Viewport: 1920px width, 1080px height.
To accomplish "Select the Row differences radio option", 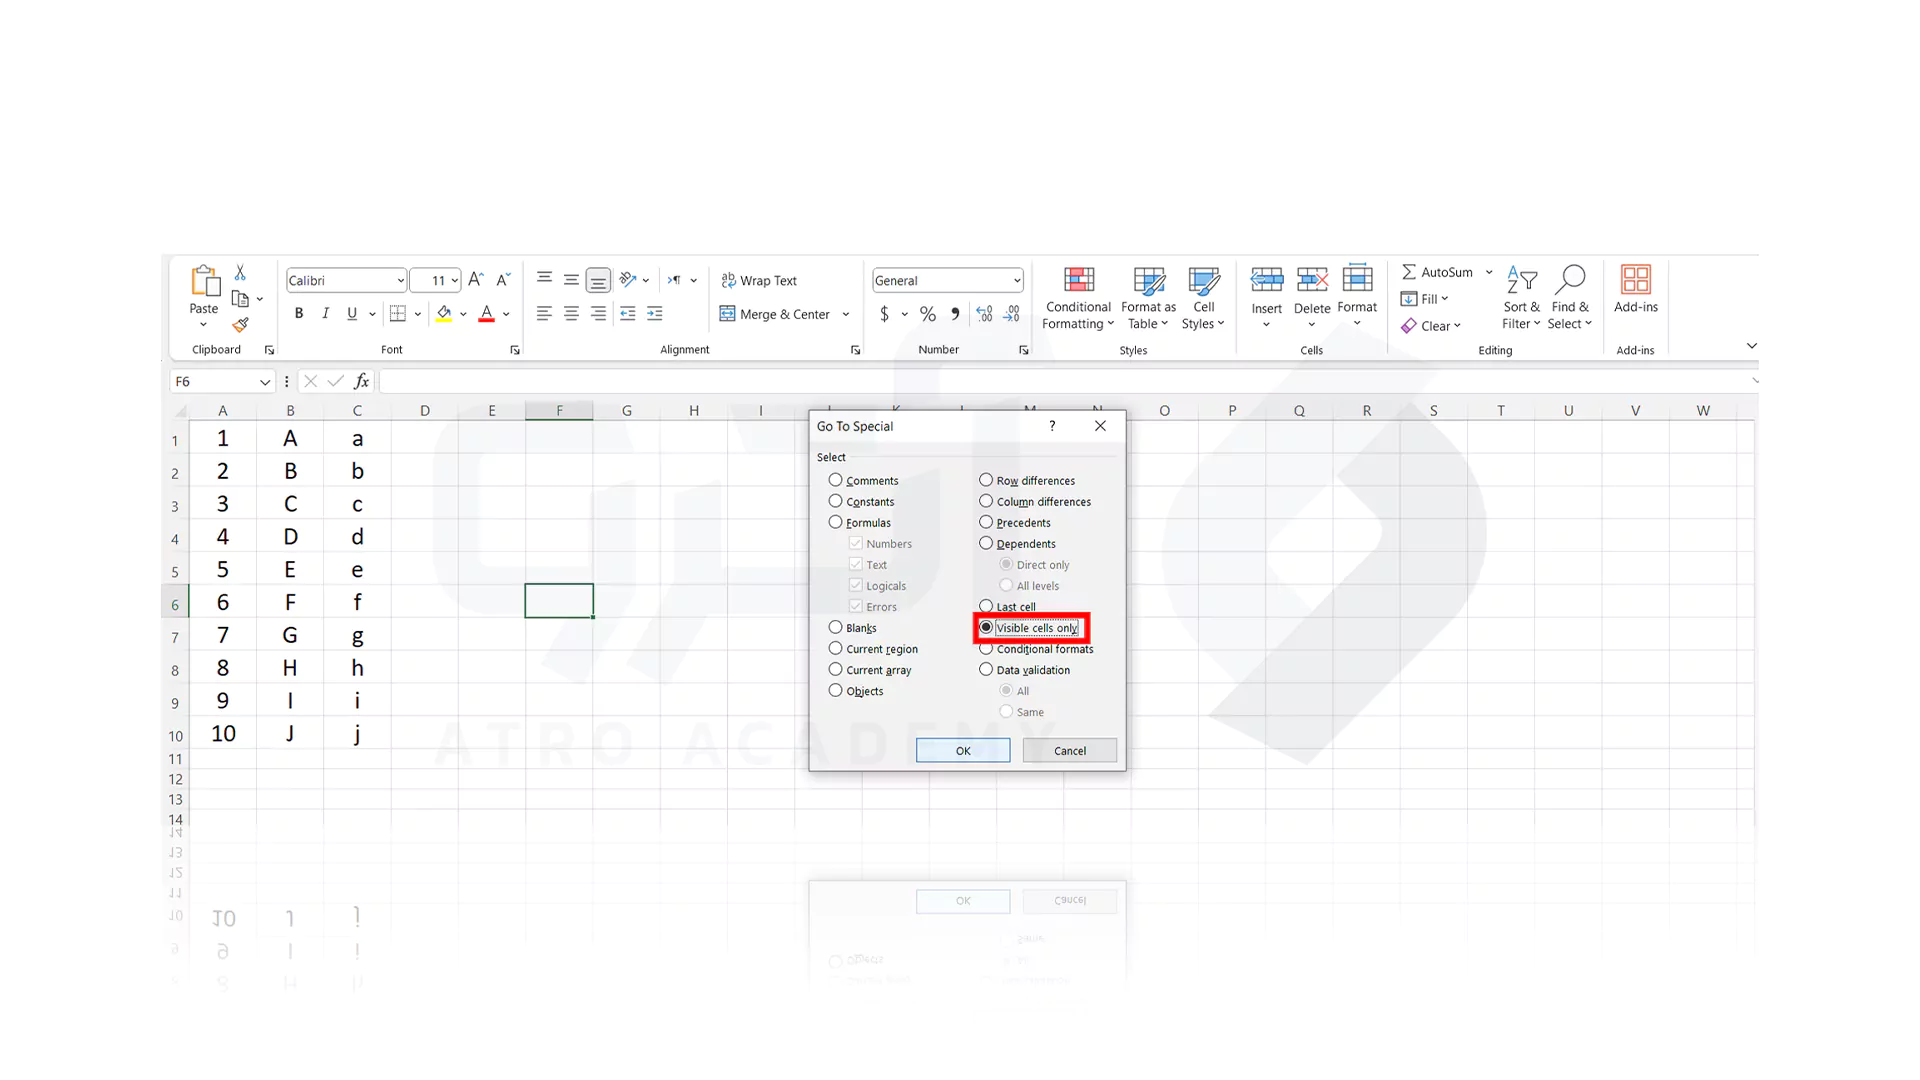I will click(x=986, y=481).
